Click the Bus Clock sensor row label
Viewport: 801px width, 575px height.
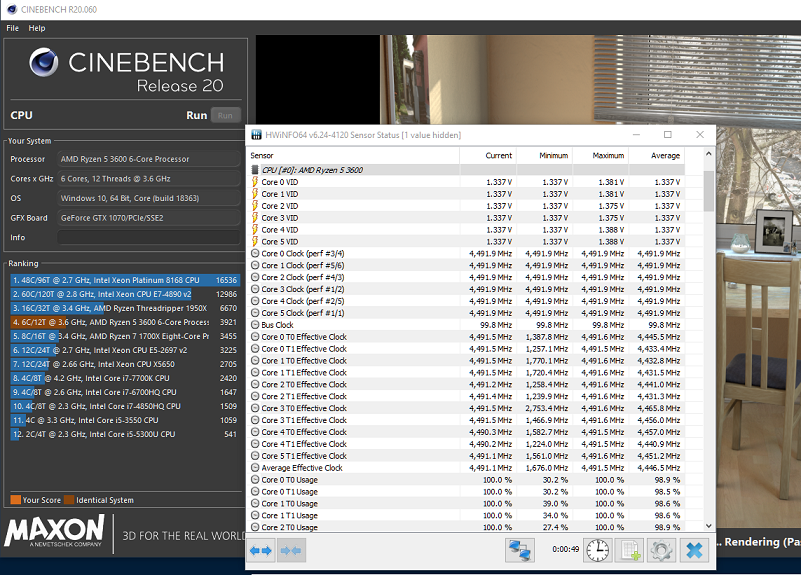277,325
